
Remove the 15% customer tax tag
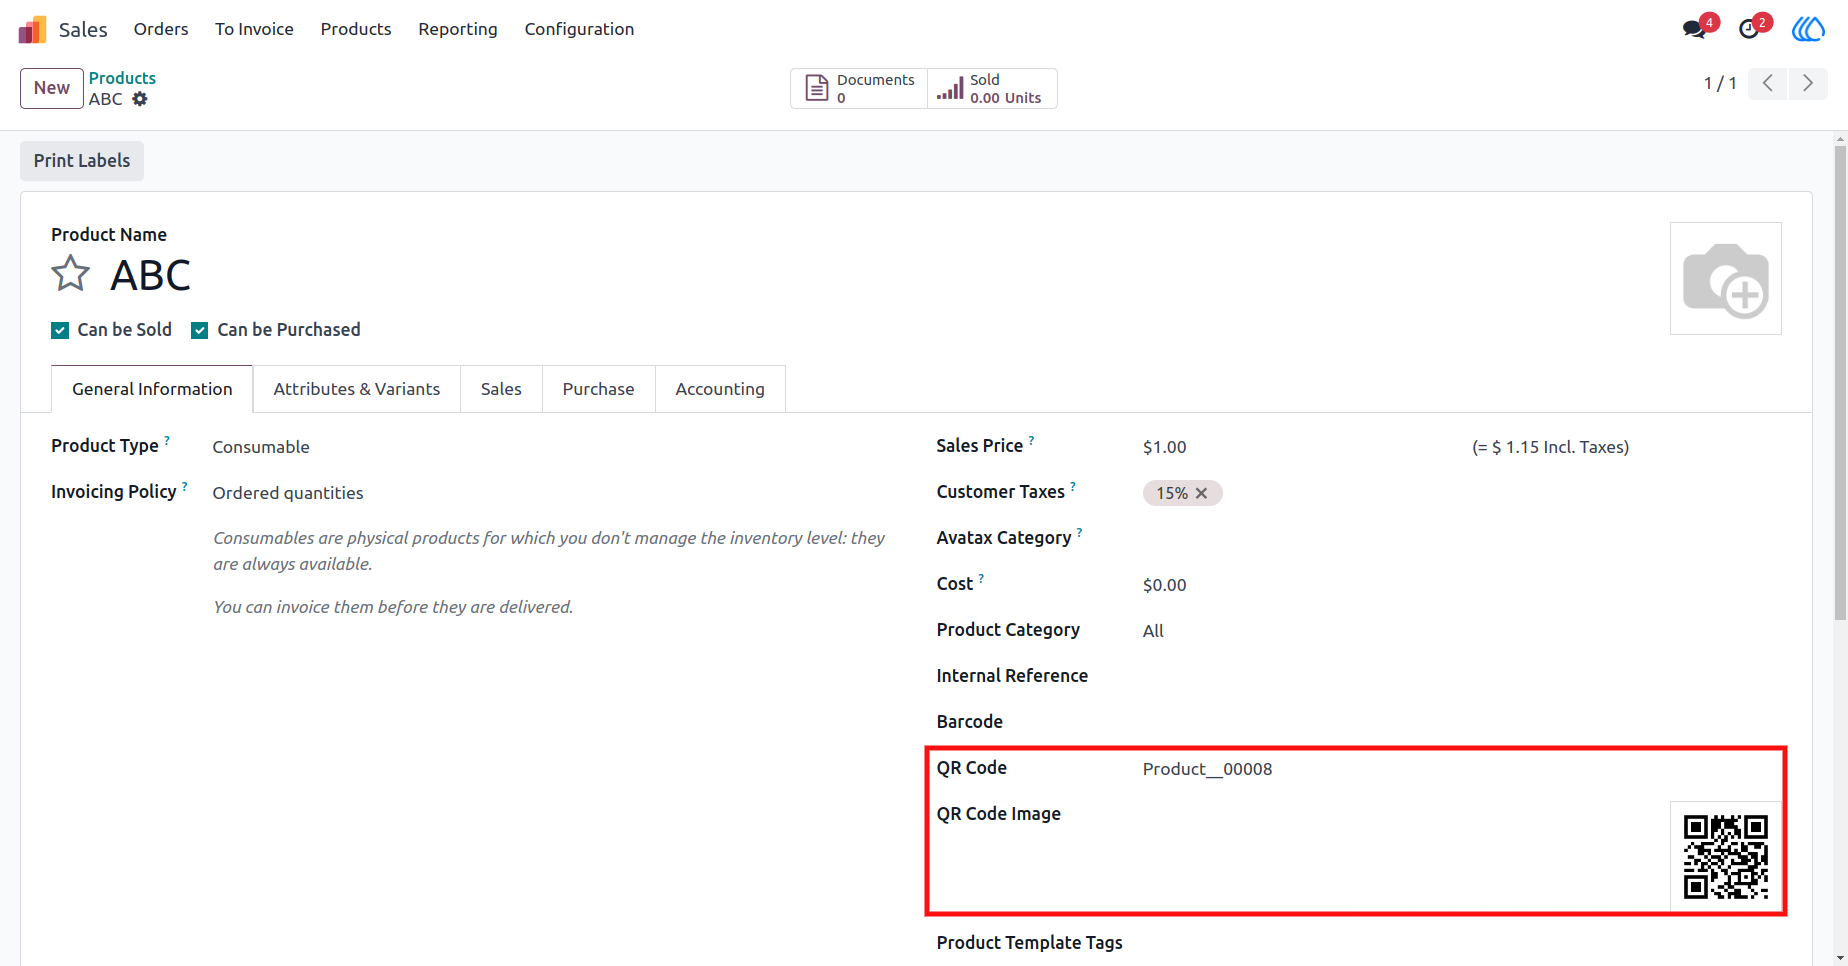pyautogui.click(x=1202, y=493)
